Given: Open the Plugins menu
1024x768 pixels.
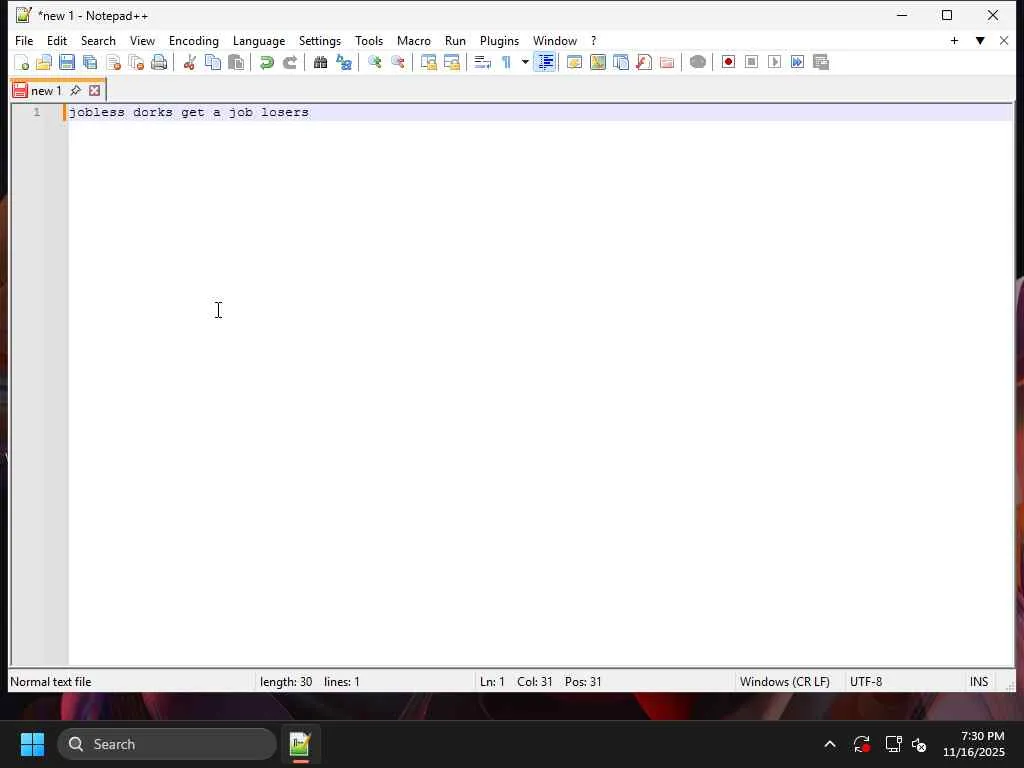Looking at the screenshot, I should click(500, 40).
